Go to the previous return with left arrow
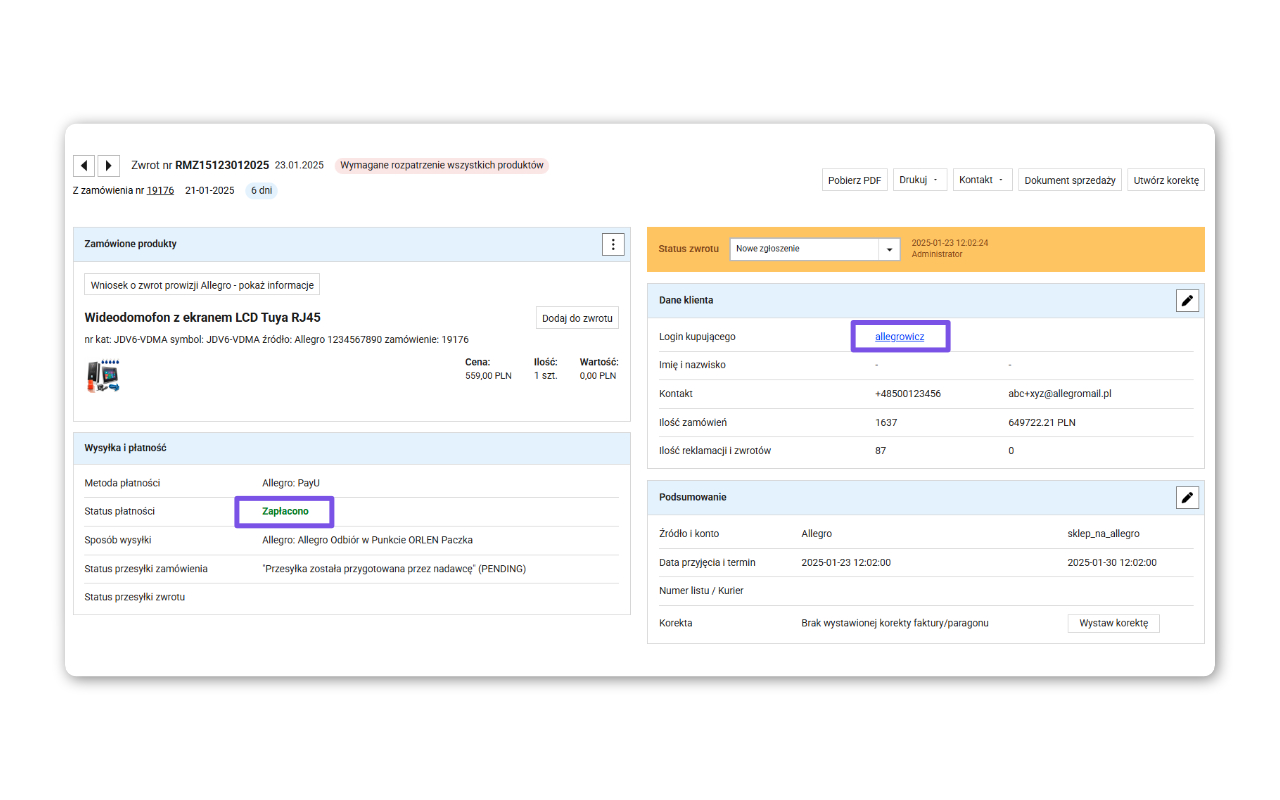The image size is (1280, 800). [84, 165]
